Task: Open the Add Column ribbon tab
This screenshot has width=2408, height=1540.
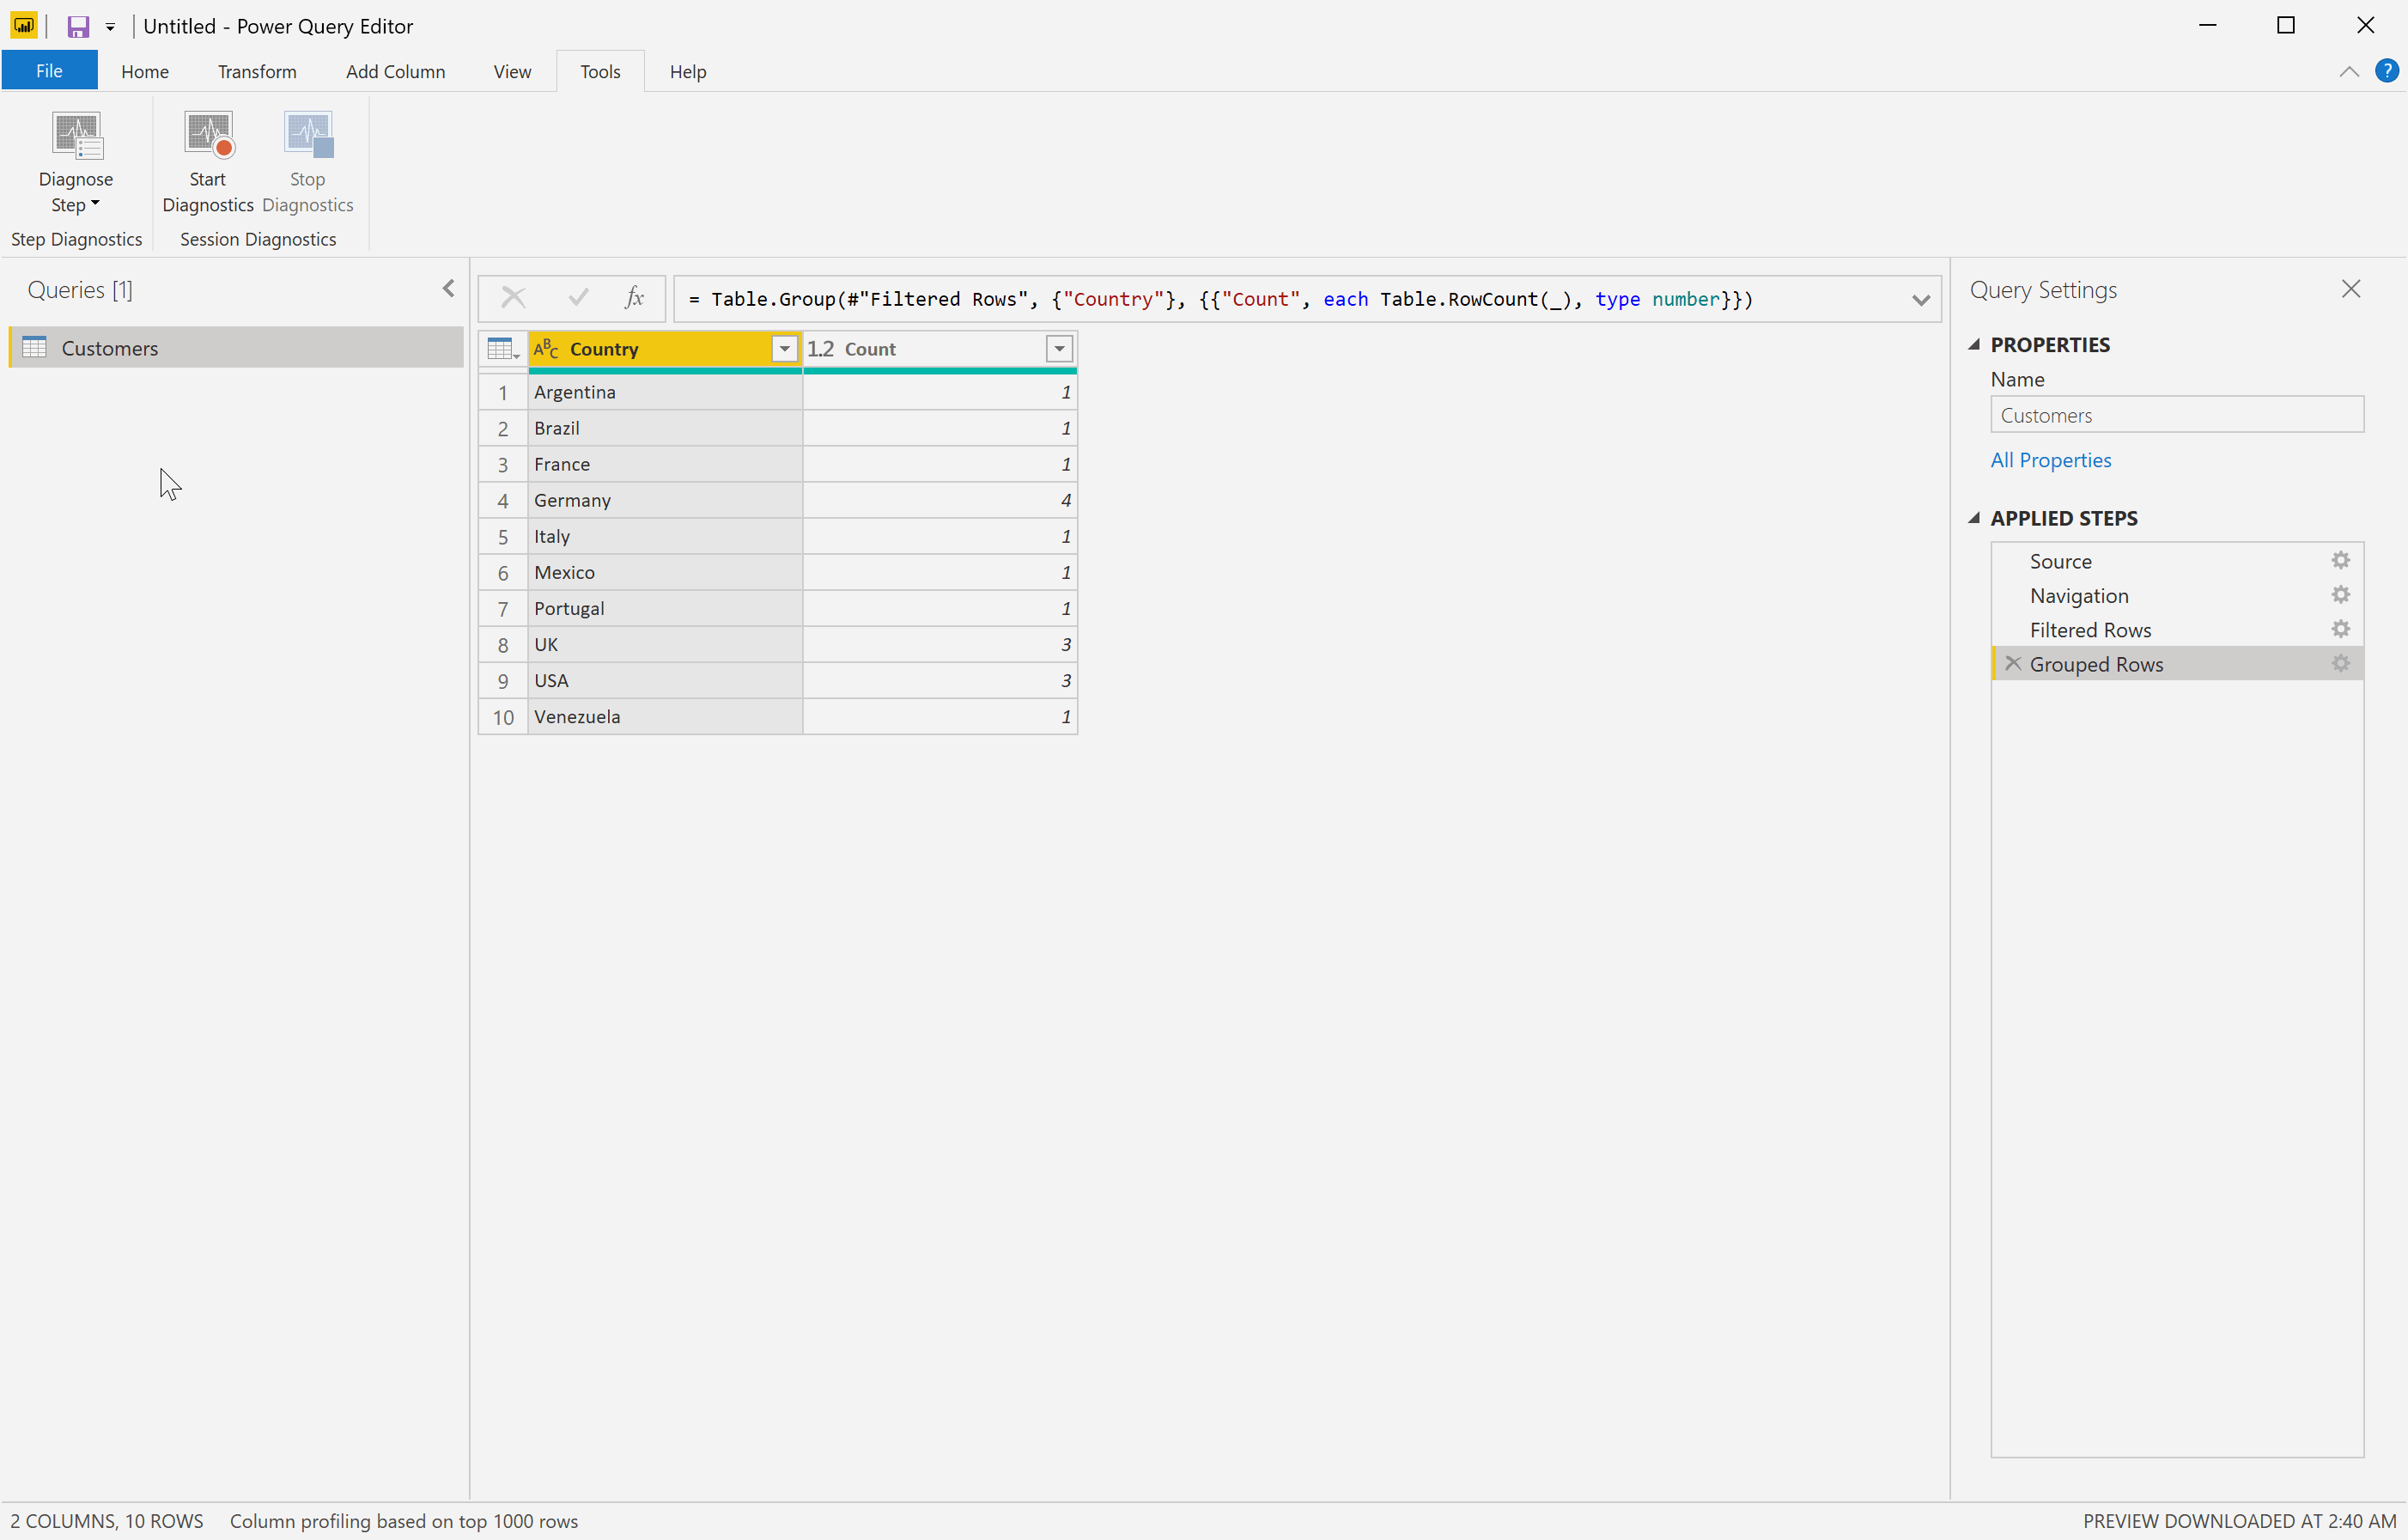Action: tap(395, 70)
